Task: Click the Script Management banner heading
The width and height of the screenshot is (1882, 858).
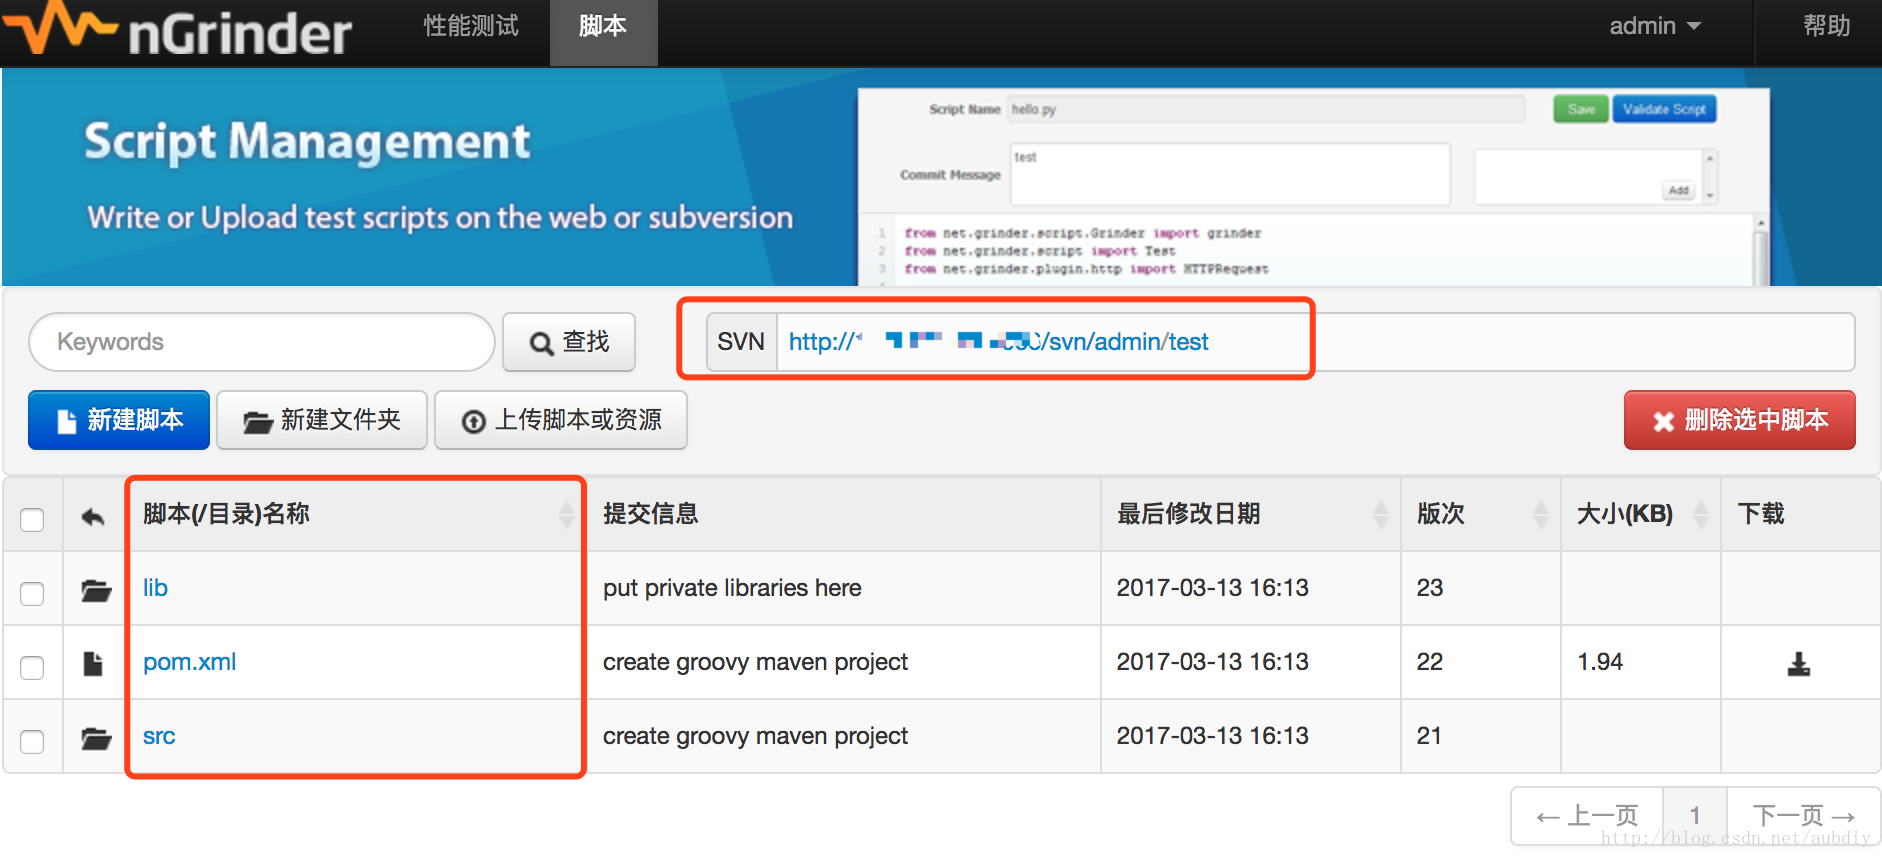Action: pos(307,142)
